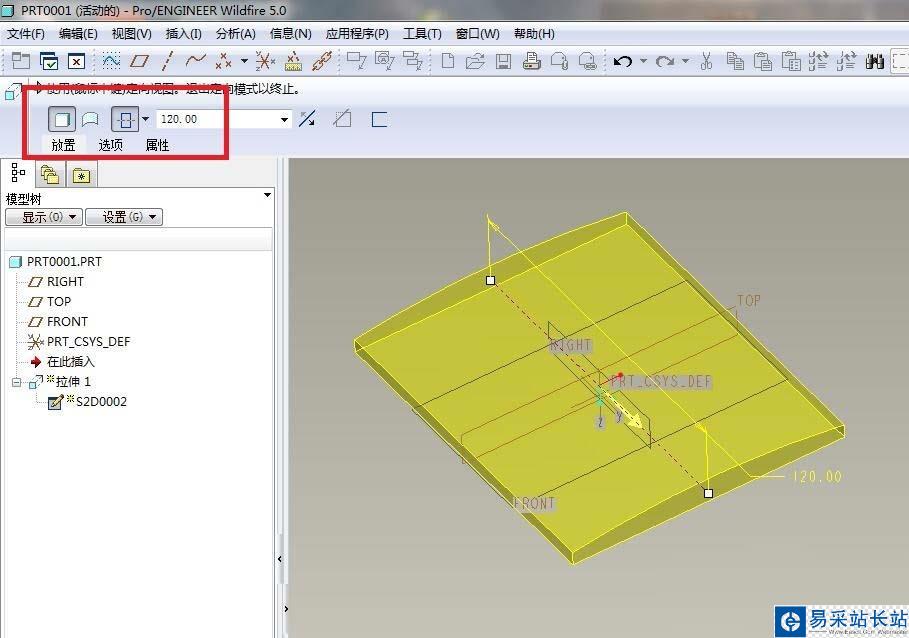Open the 帮助(H) menu
This screenshot has width=909, height=638.
[534, 34]
